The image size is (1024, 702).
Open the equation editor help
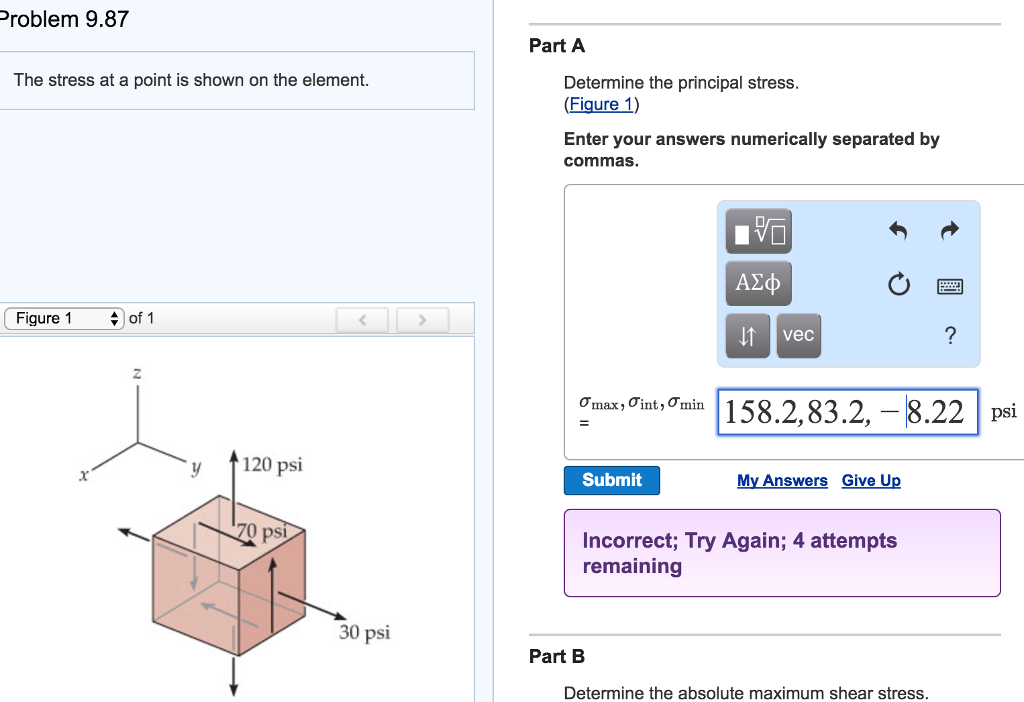pos(948,336)
